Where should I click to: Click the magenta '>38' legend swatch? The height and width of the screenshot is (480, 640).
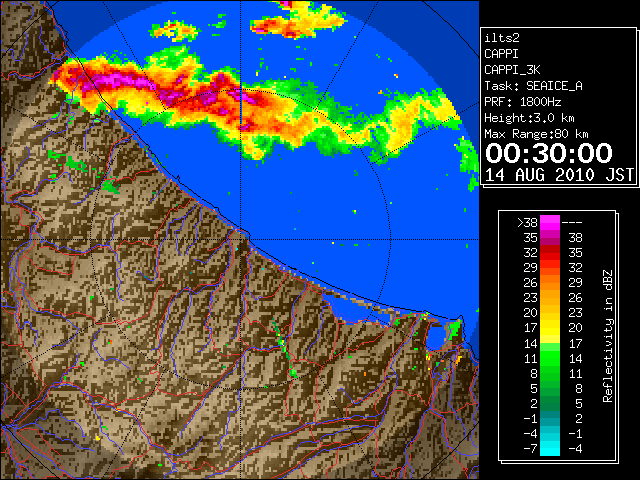tap(550, 223)
